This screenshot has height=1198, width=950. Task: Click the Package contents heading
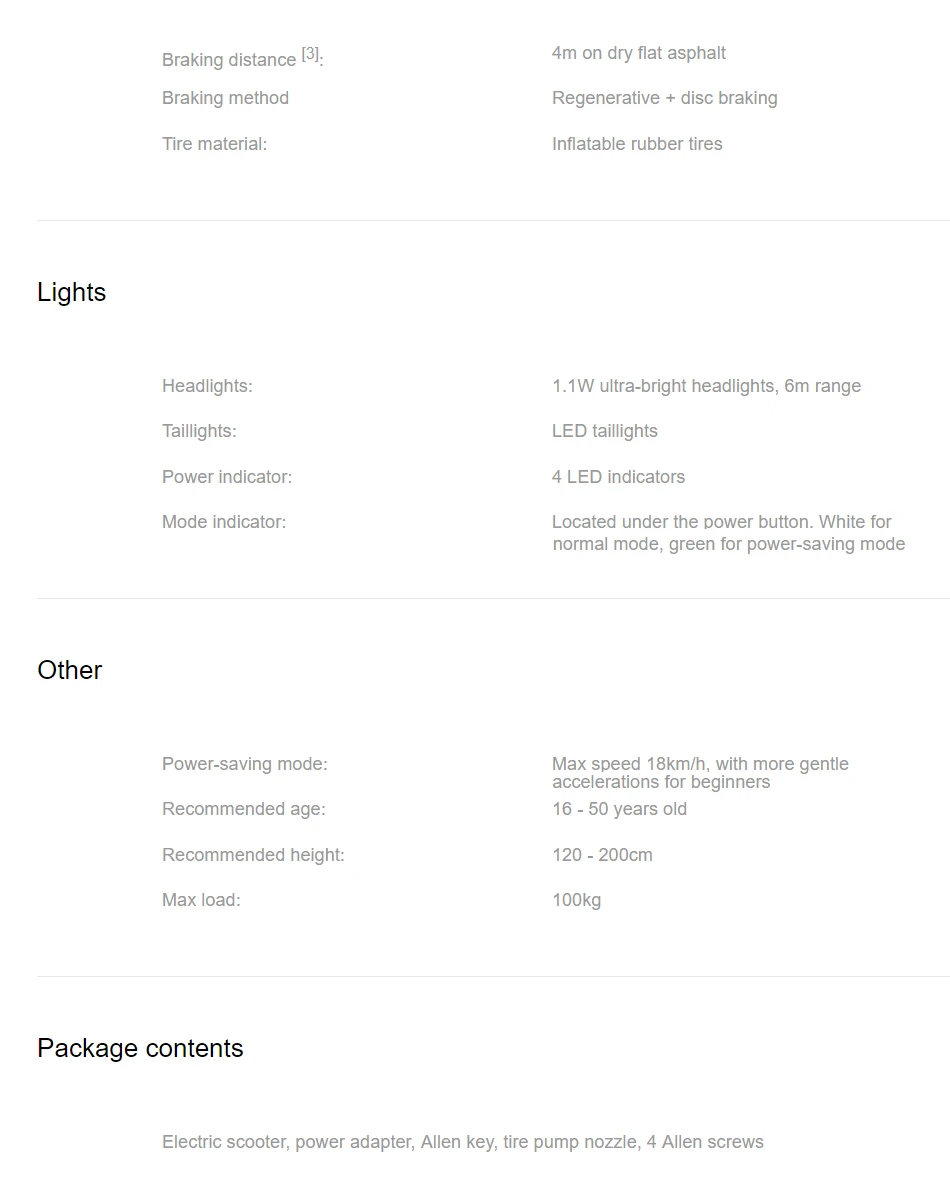point(140,1048)
